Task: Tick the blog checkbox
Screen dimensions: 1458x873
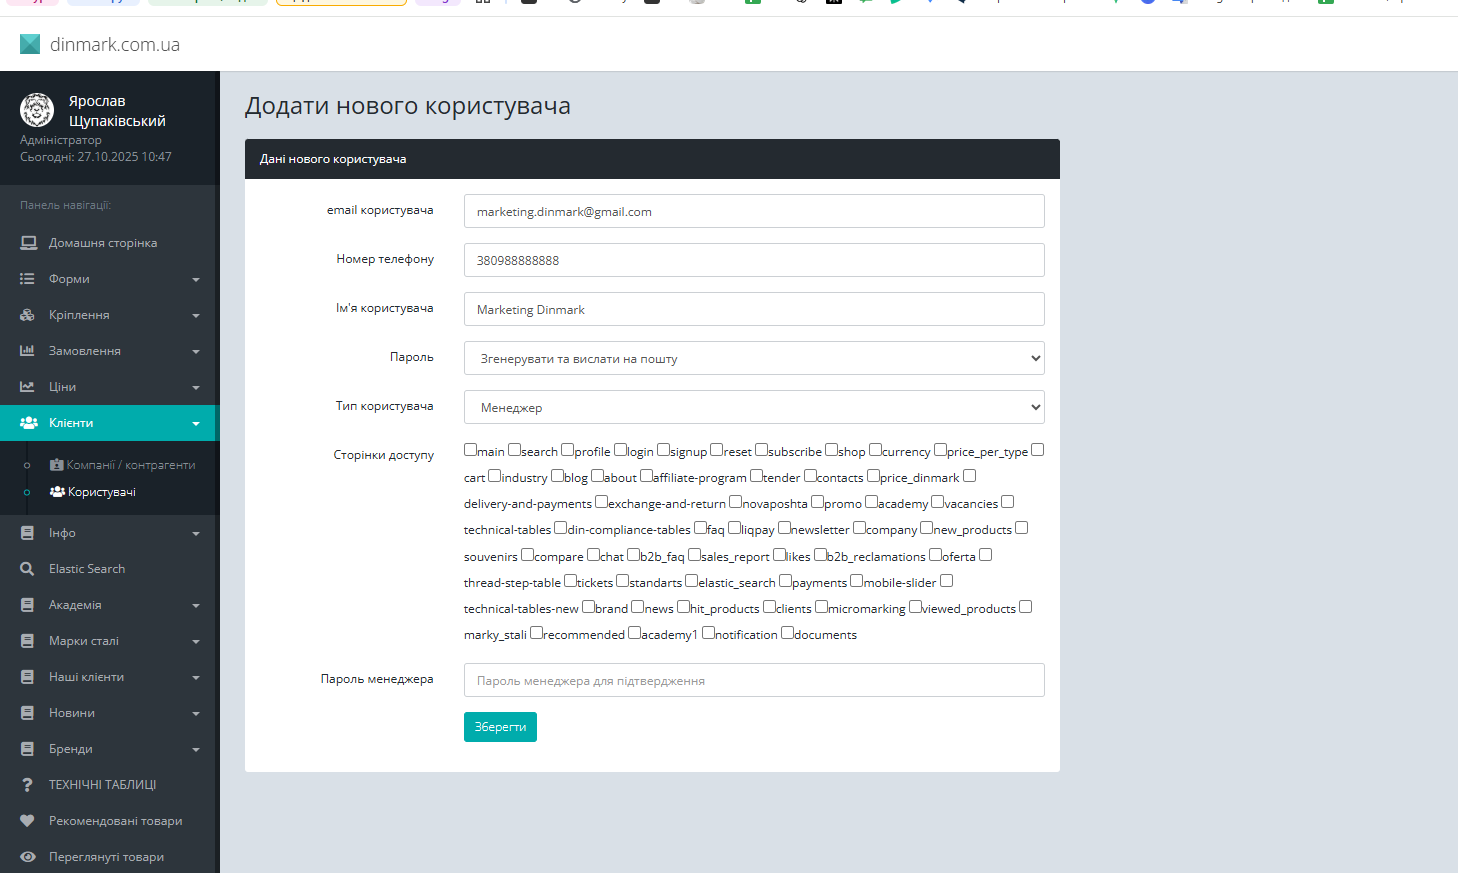Action: click(x=558, y=476)
